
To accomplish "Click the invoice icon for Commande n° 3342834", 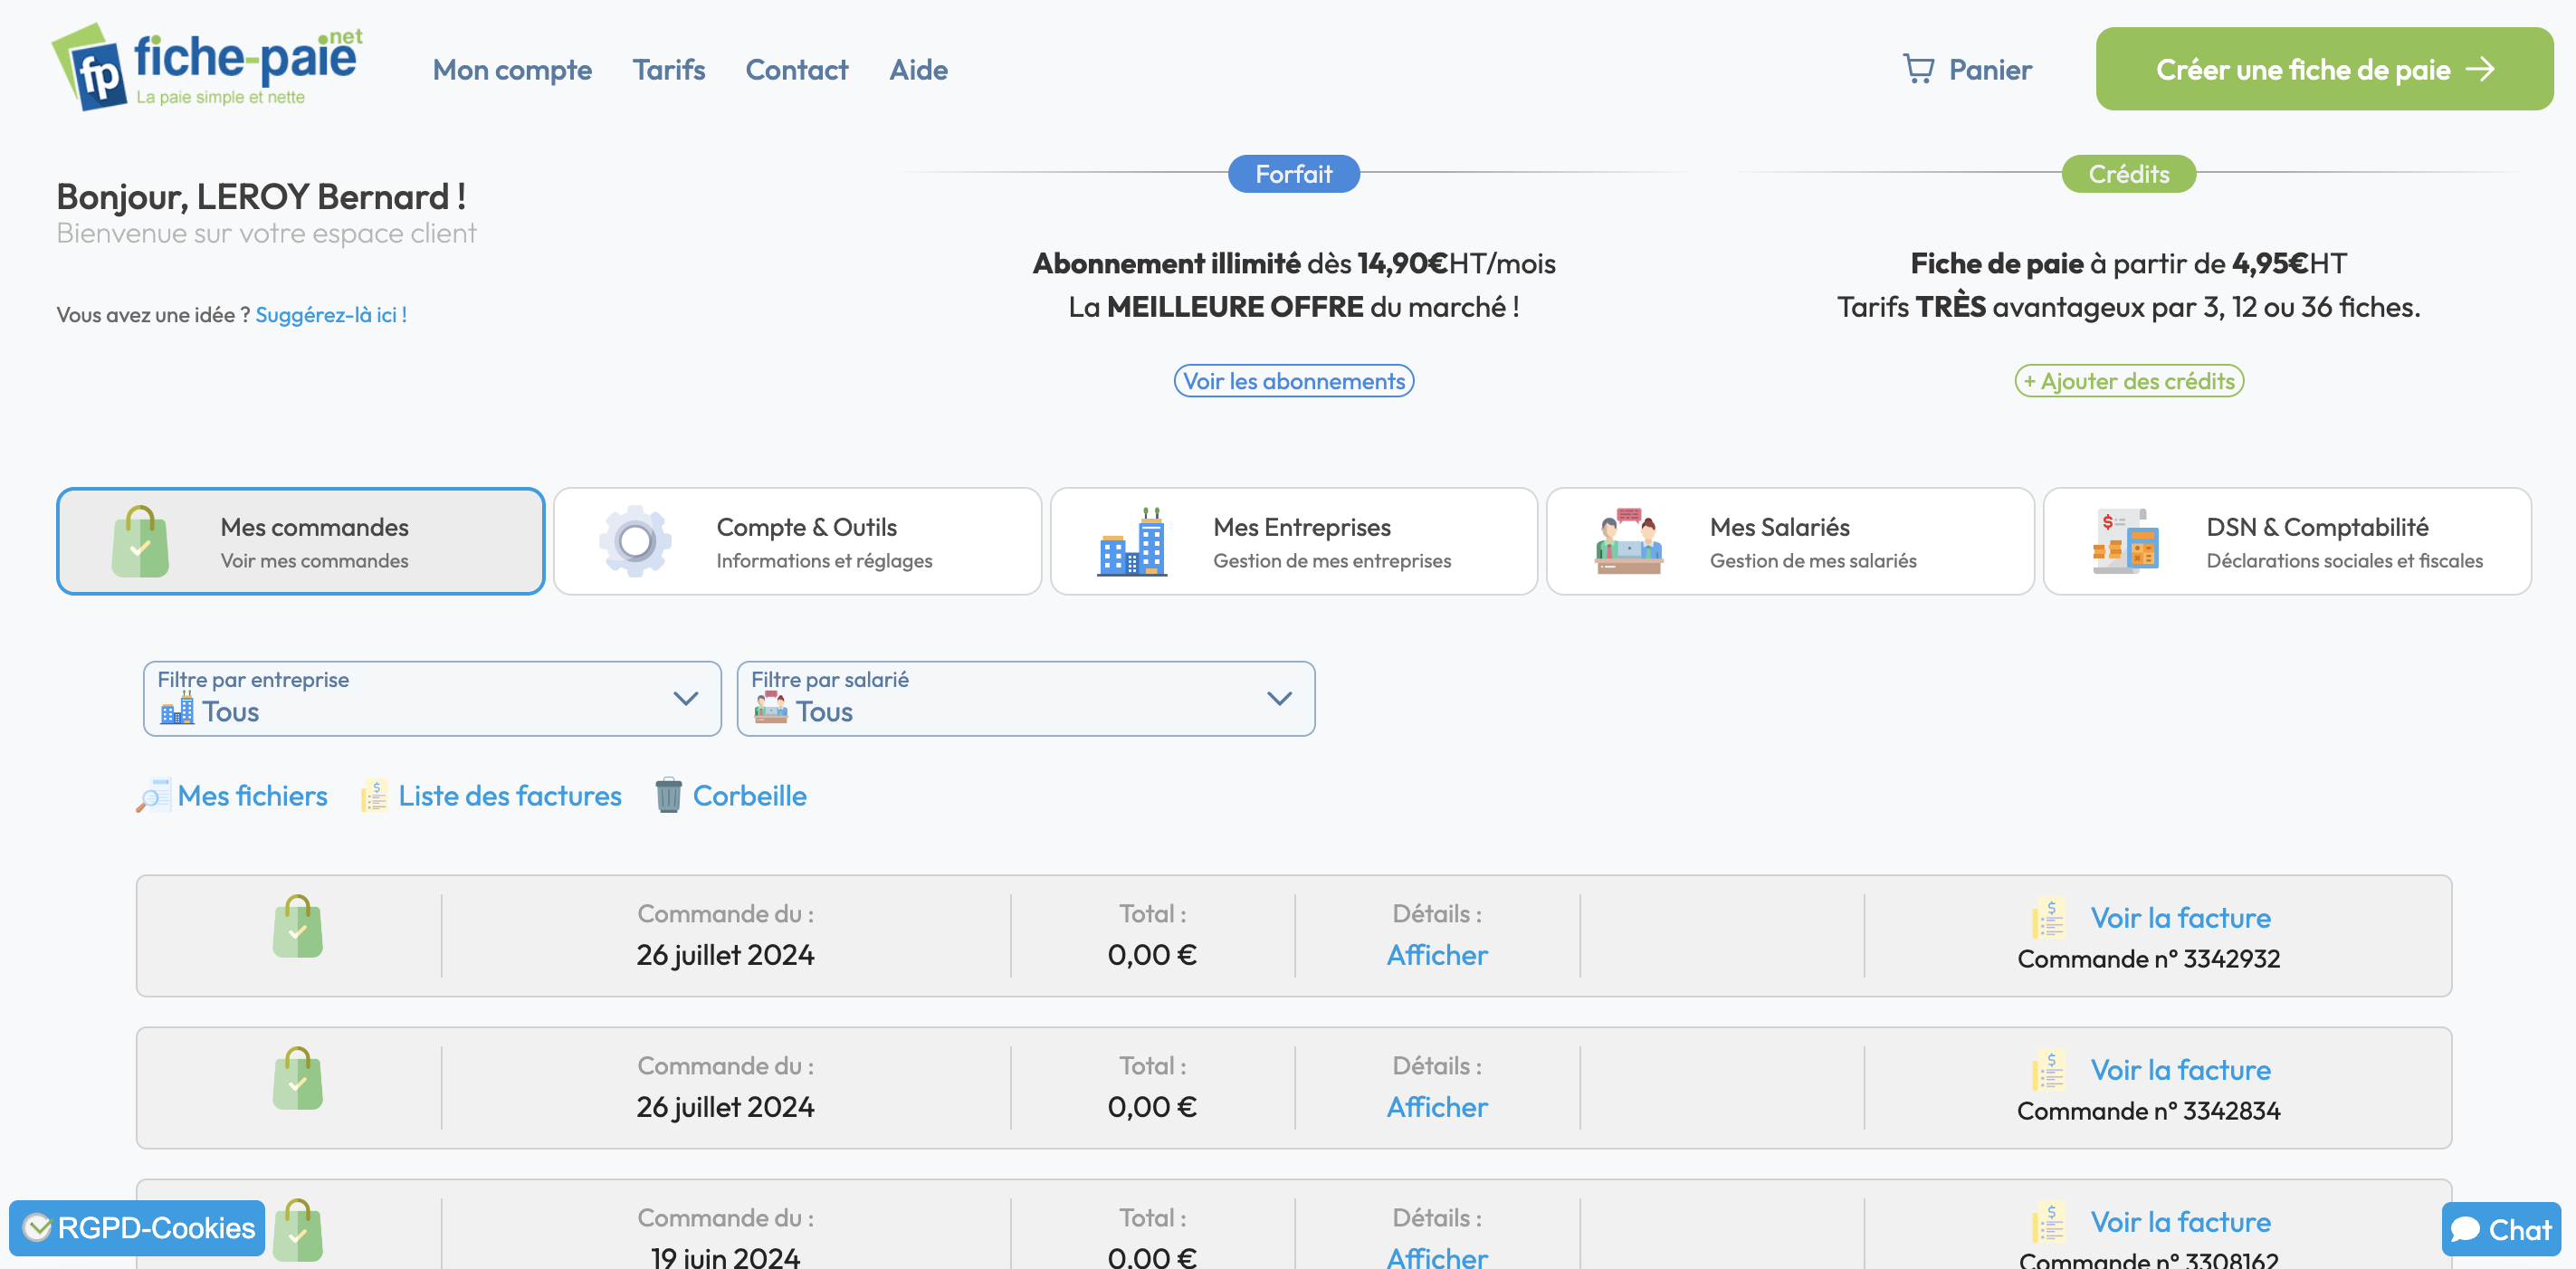I will (2050, 1070).
